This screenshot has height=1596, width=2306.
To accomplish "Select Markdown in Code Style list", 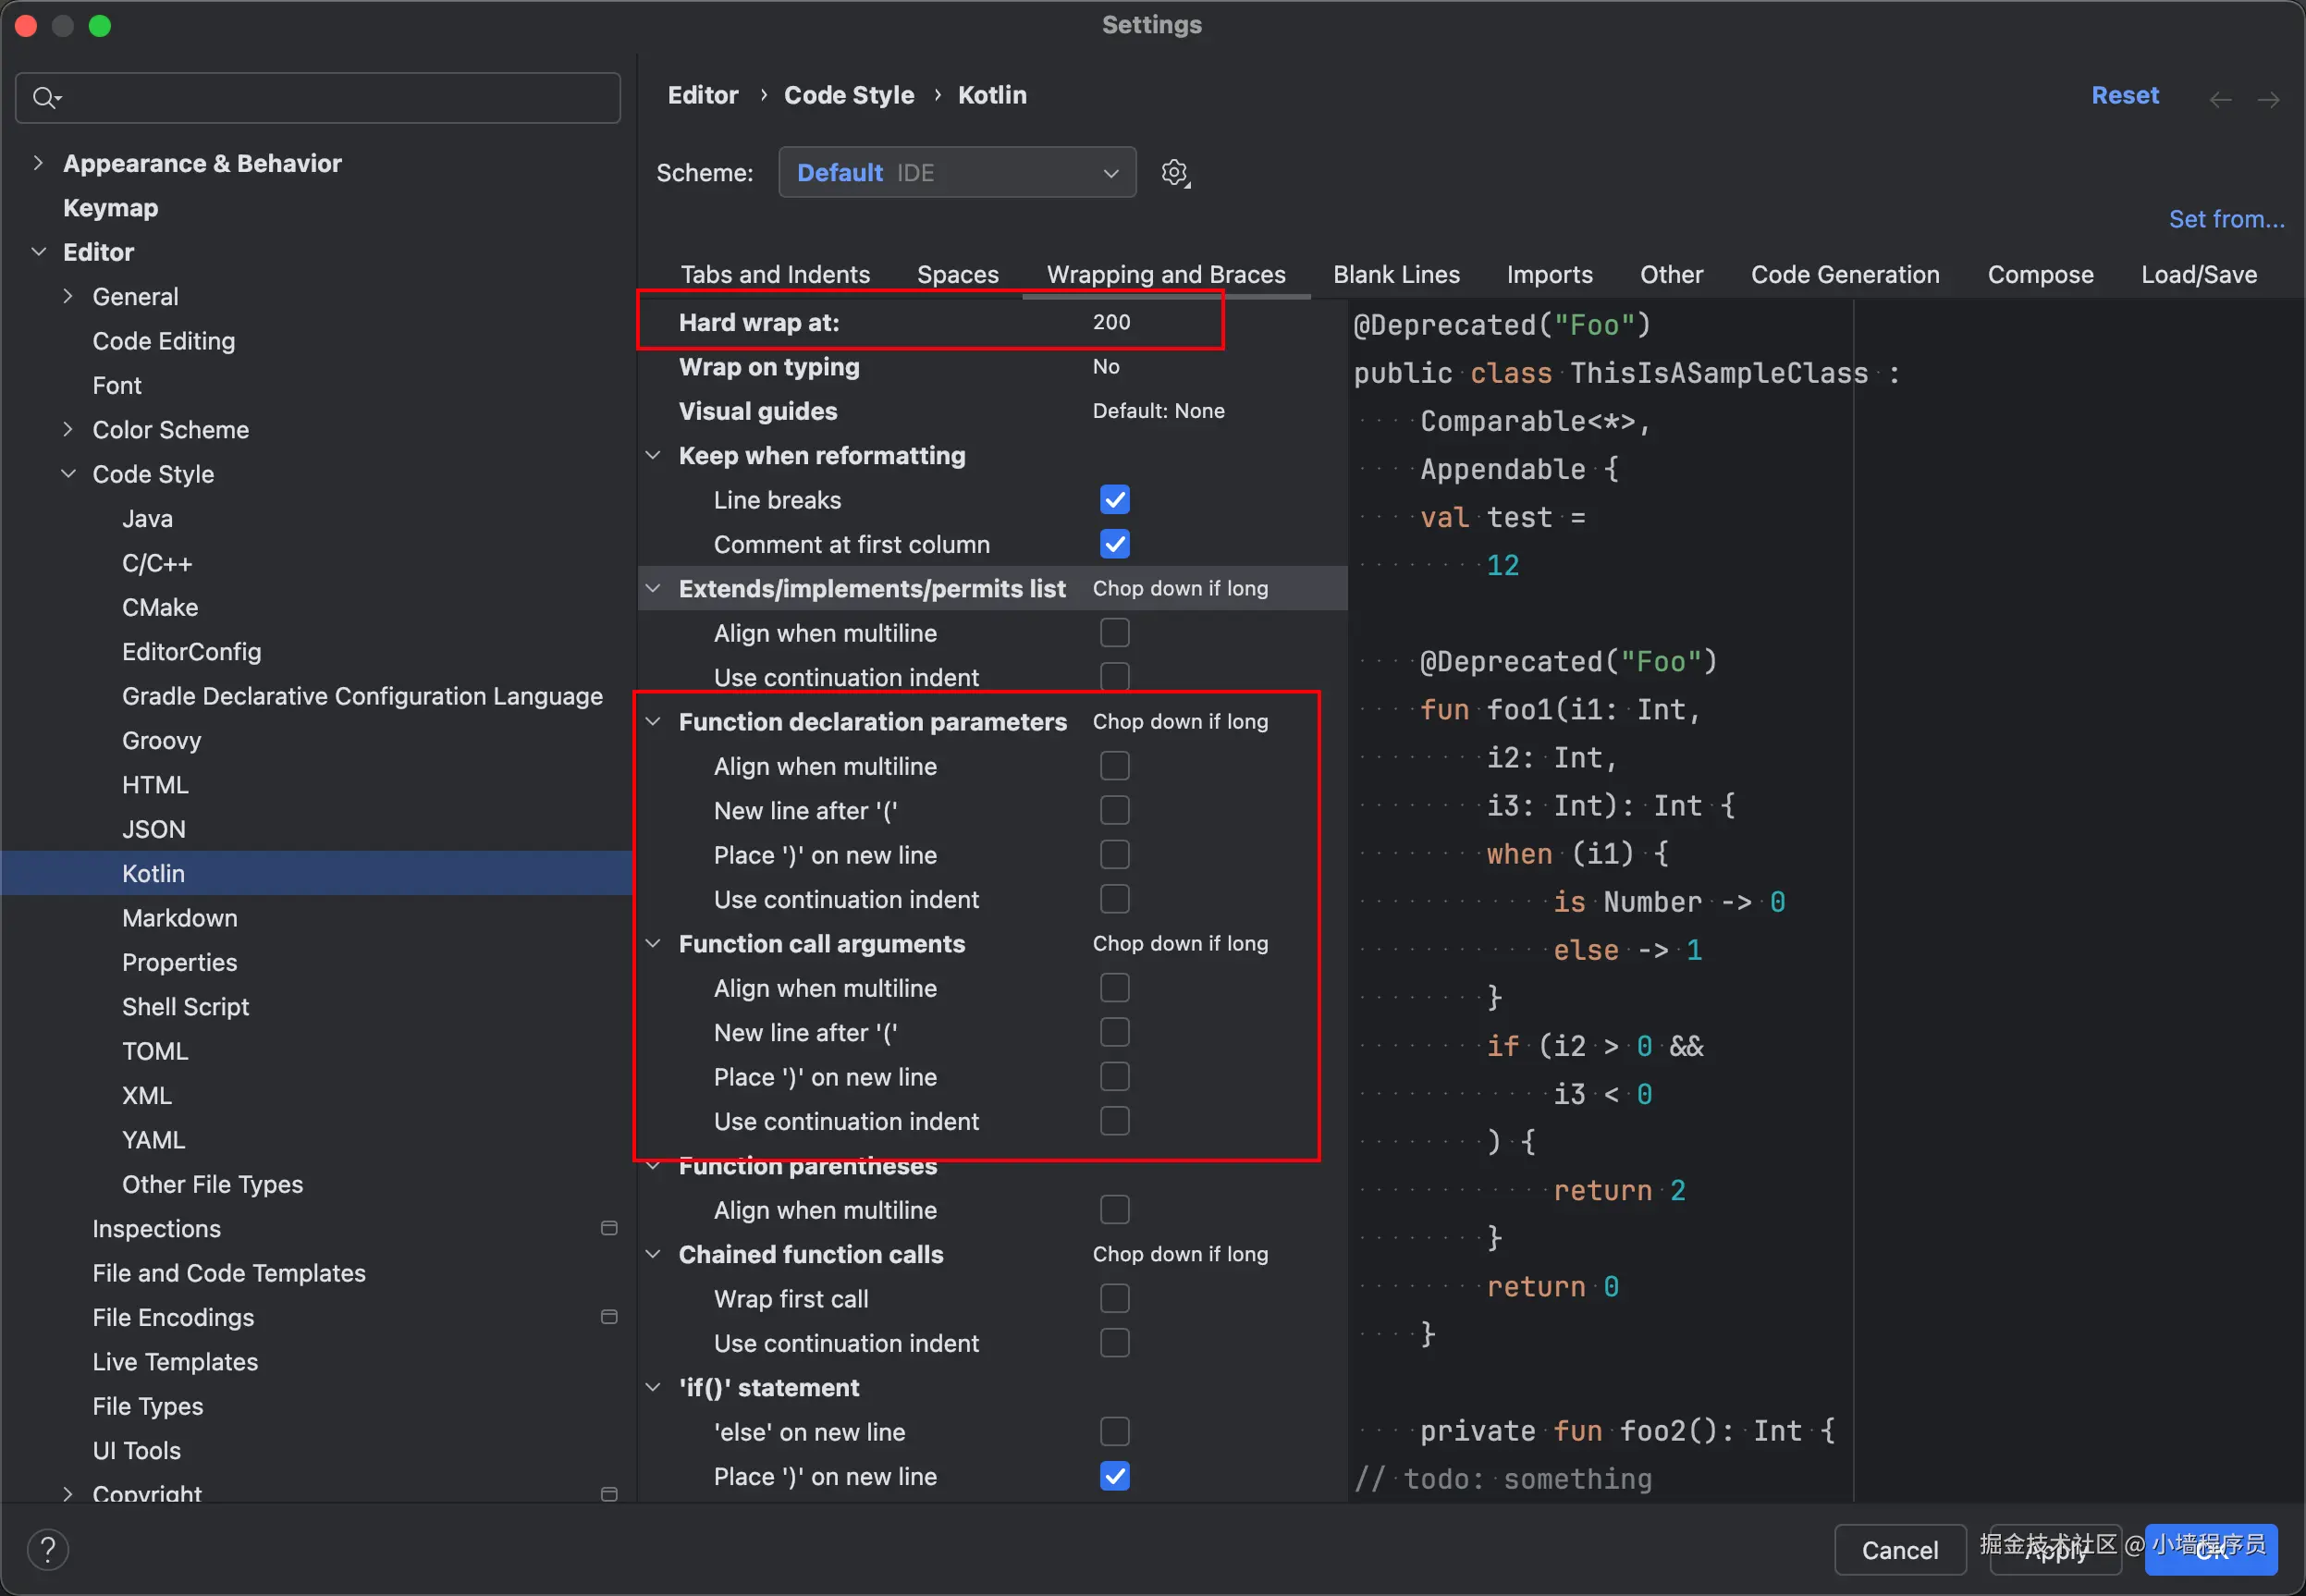I will pos(180,918).
